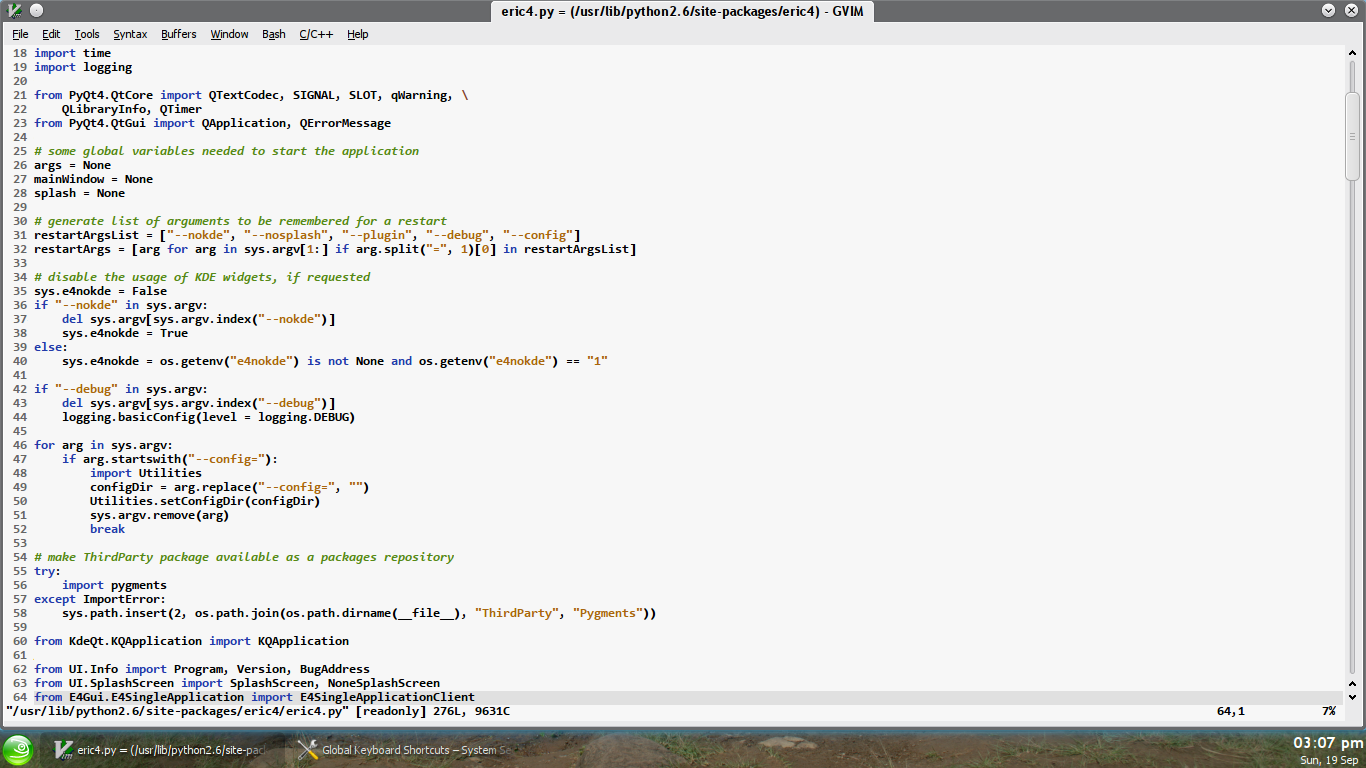Click the round on-all-desktops title bar button
The height and width of the screenshot is (768, 1366).
[x=36, y=10]
